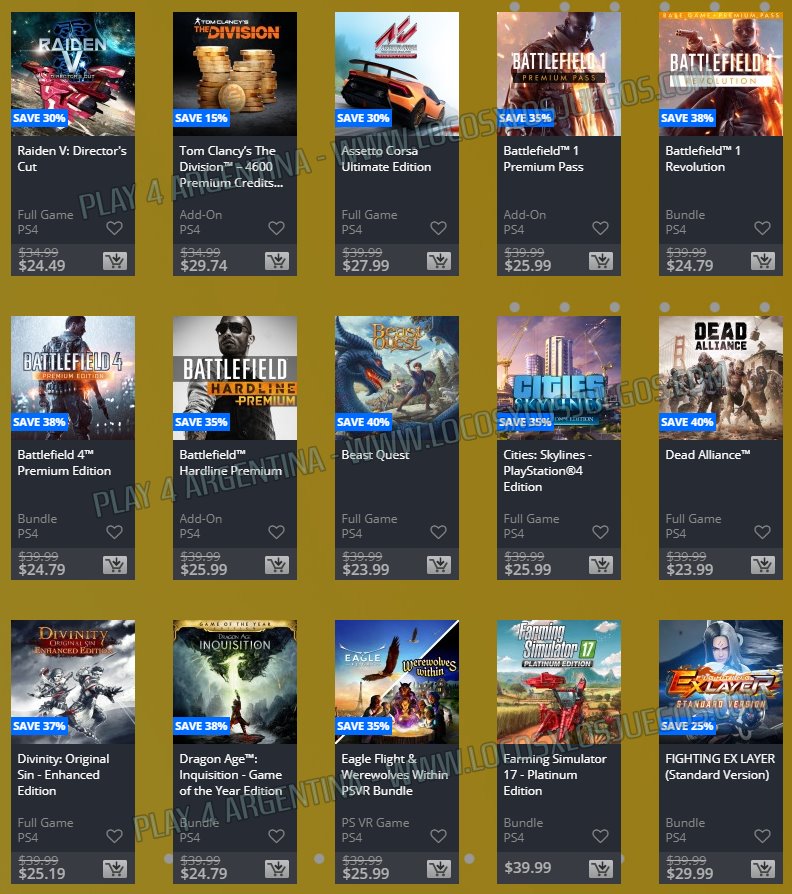The width and height of the screenshot is (792, 894).
Task: Add Dragon Age Inquisition GOTY to cart
Action: click(277, 869)
